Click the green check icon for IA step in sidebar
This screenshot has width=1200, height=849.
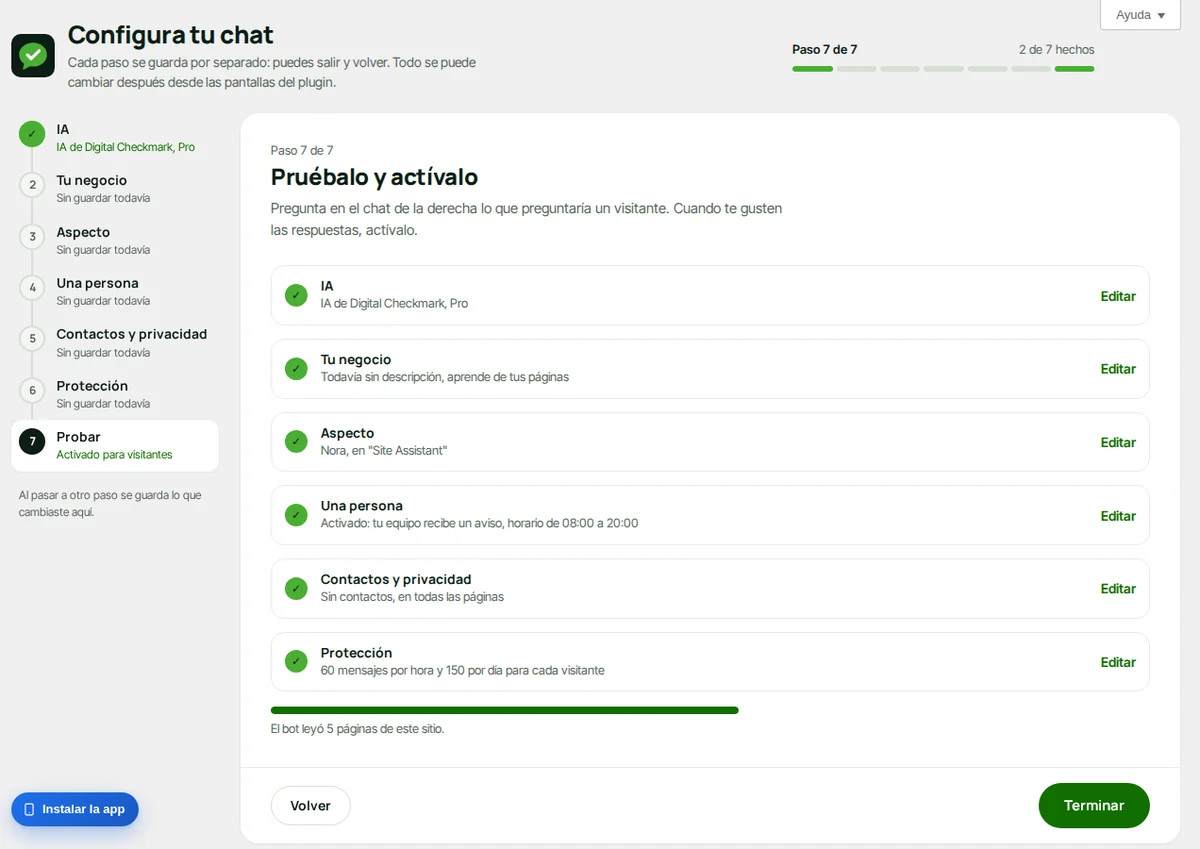click(32, 133)
